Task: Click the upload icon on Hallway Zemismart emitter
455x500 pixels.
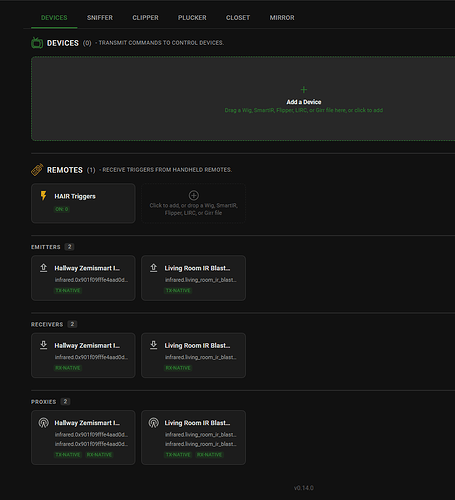Action: point(43,268)
